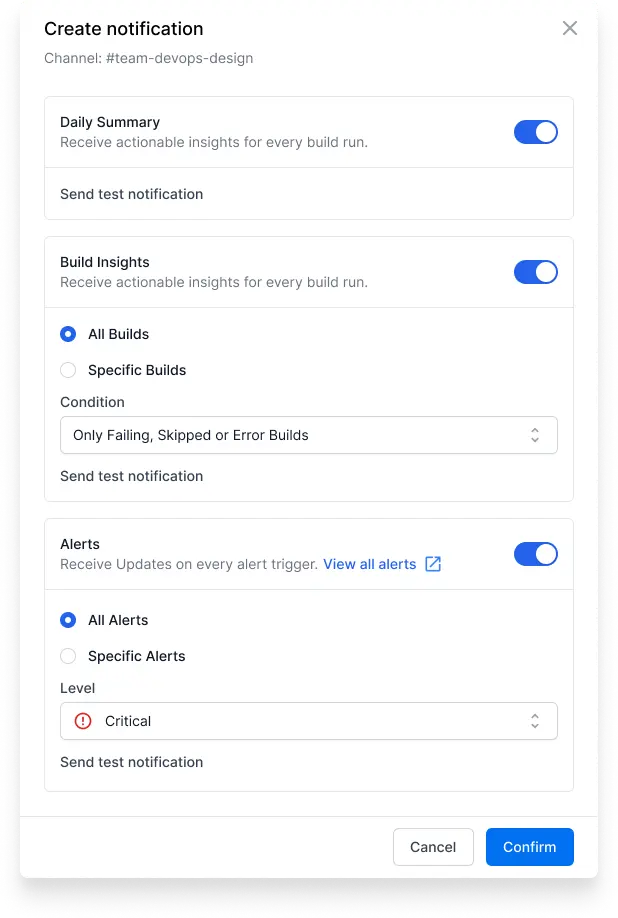Choose the Specific Alerts radio option

tap(68, 656)
